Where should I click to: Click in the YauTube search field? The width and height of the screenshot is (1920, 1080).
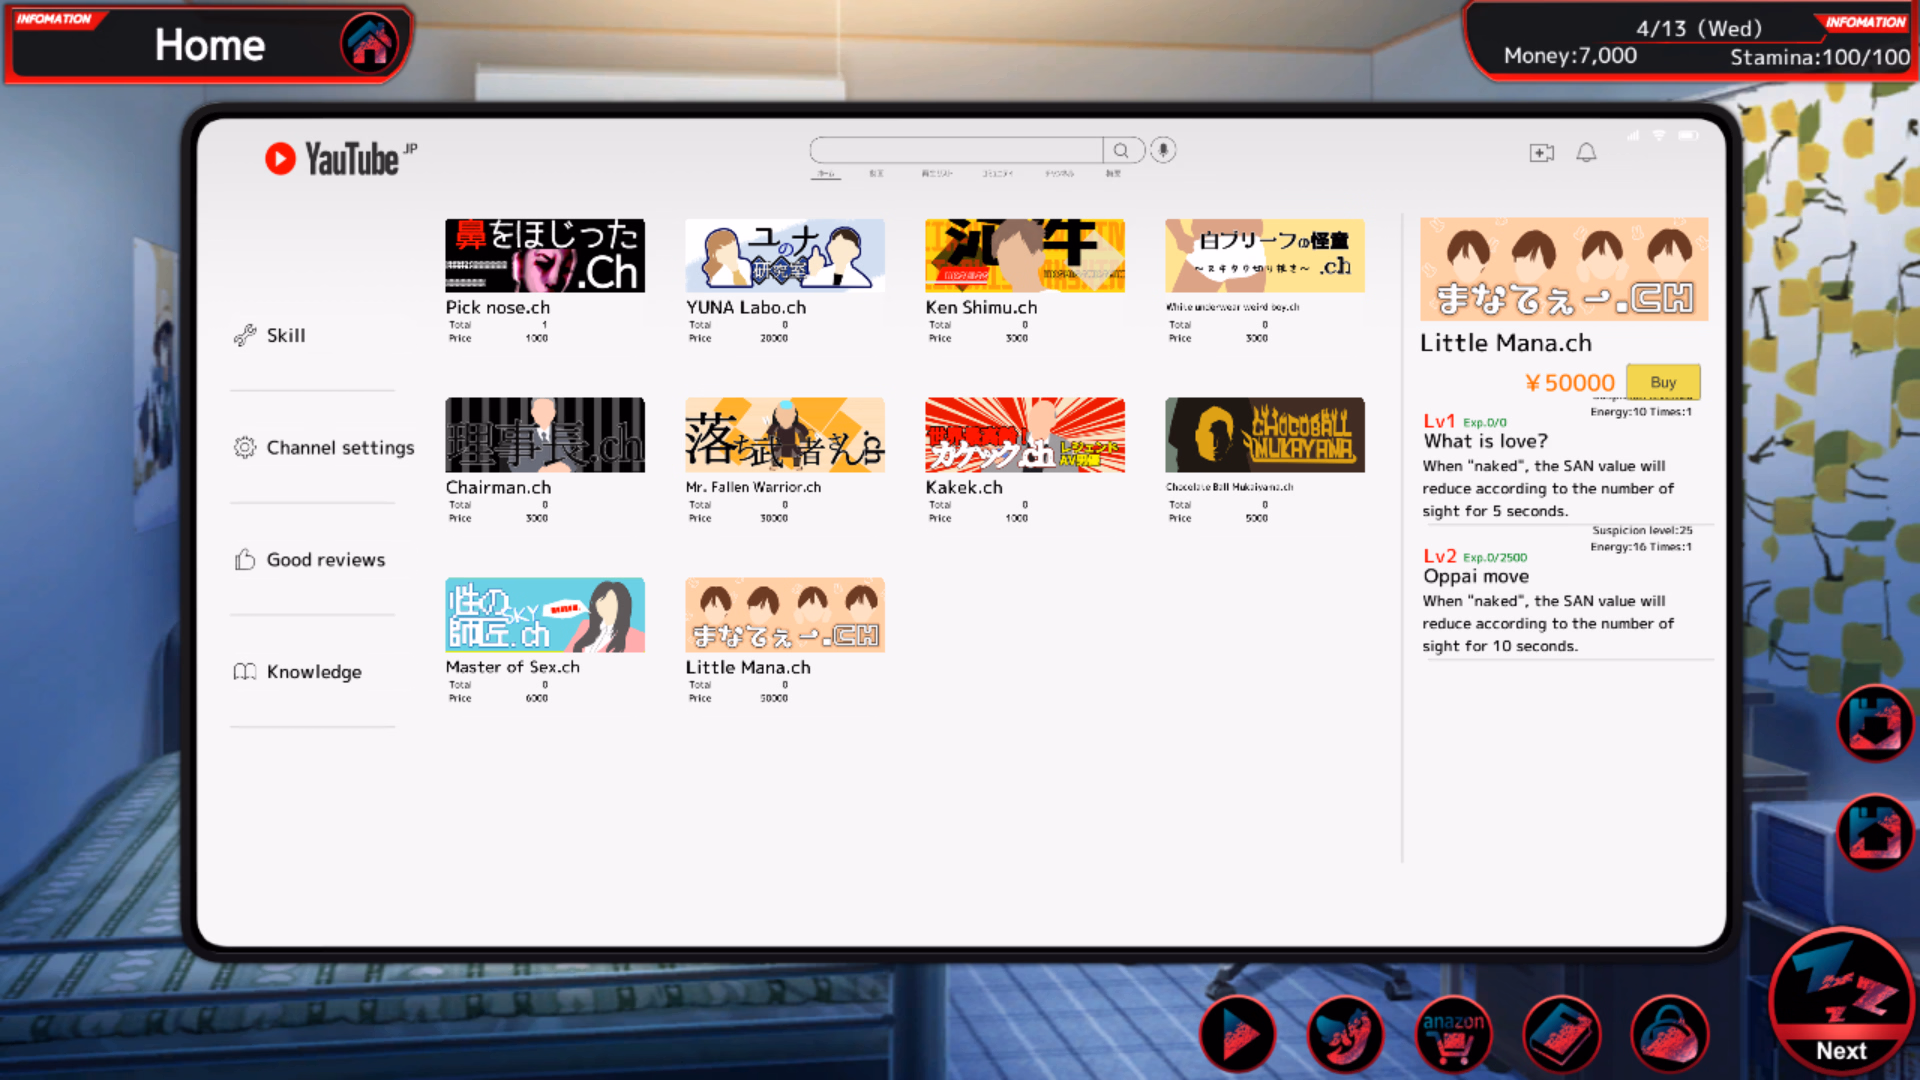point(955,150)
